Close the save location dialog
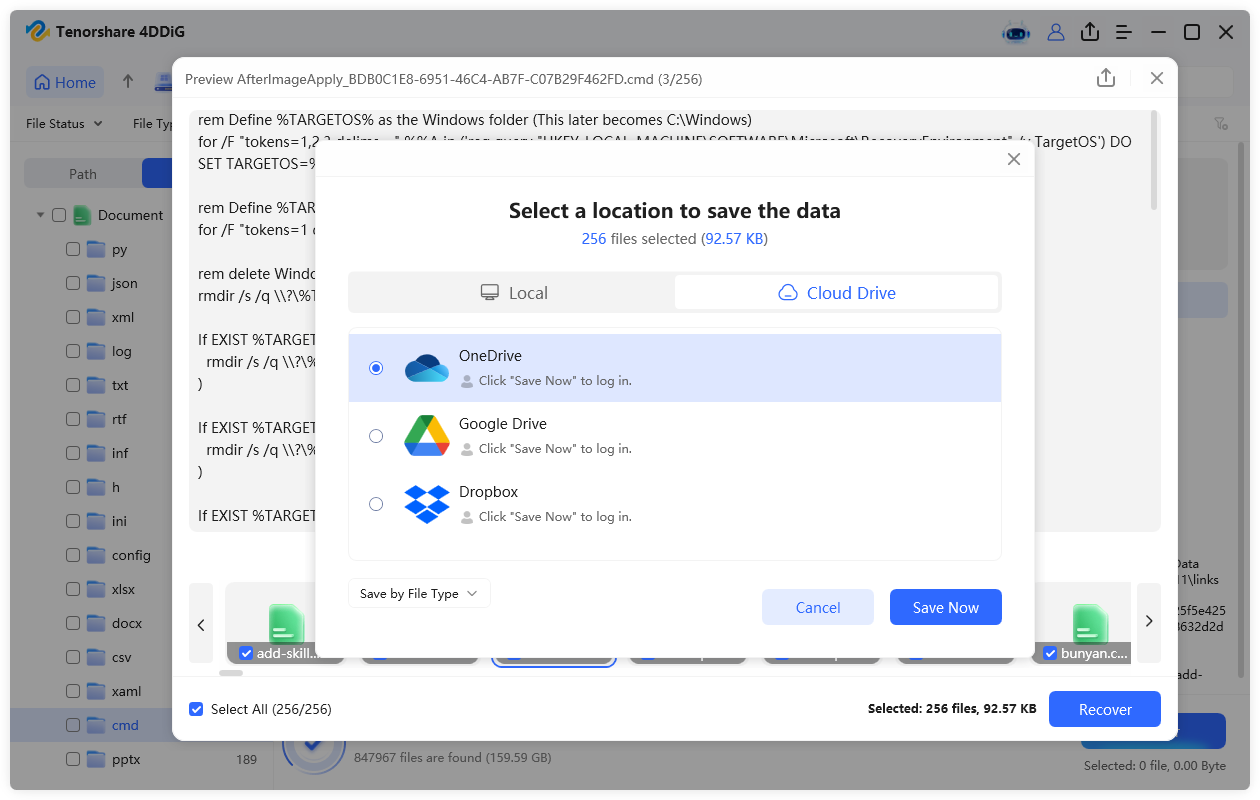 (1014, 159)
